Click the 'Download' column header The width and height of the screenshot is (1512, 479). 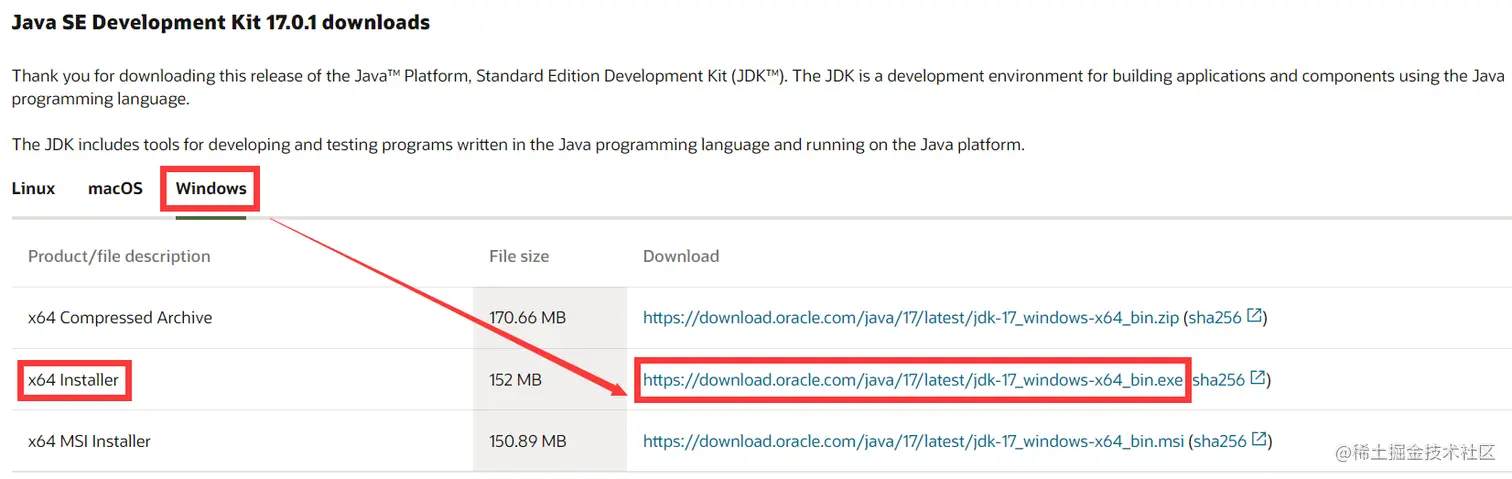pos(681,256)
